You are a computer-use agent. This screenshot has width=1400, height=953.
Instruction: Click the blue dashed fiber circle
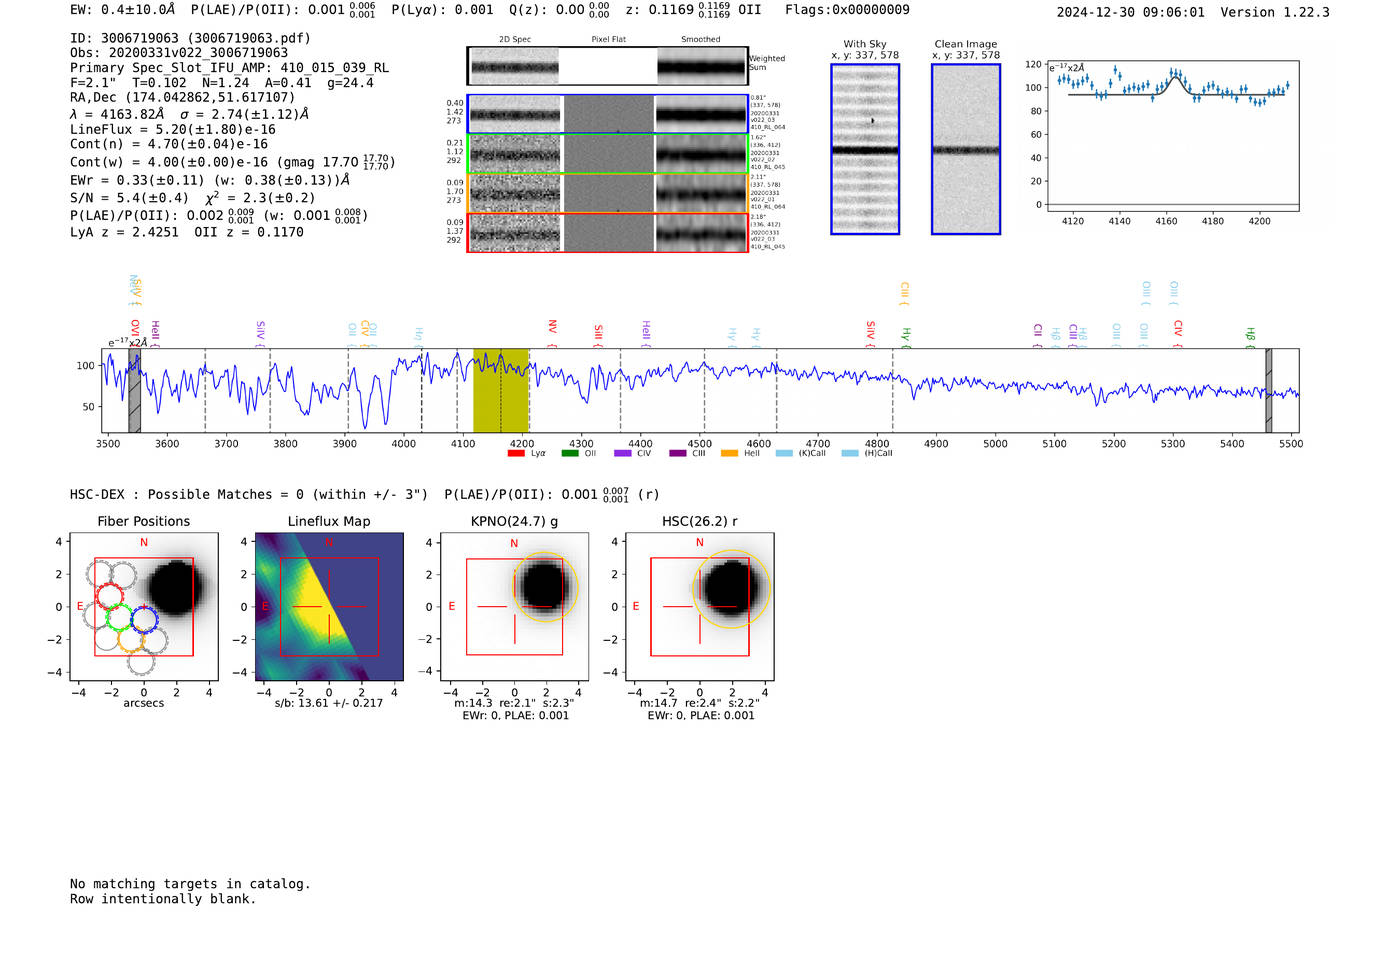[144, 620]
